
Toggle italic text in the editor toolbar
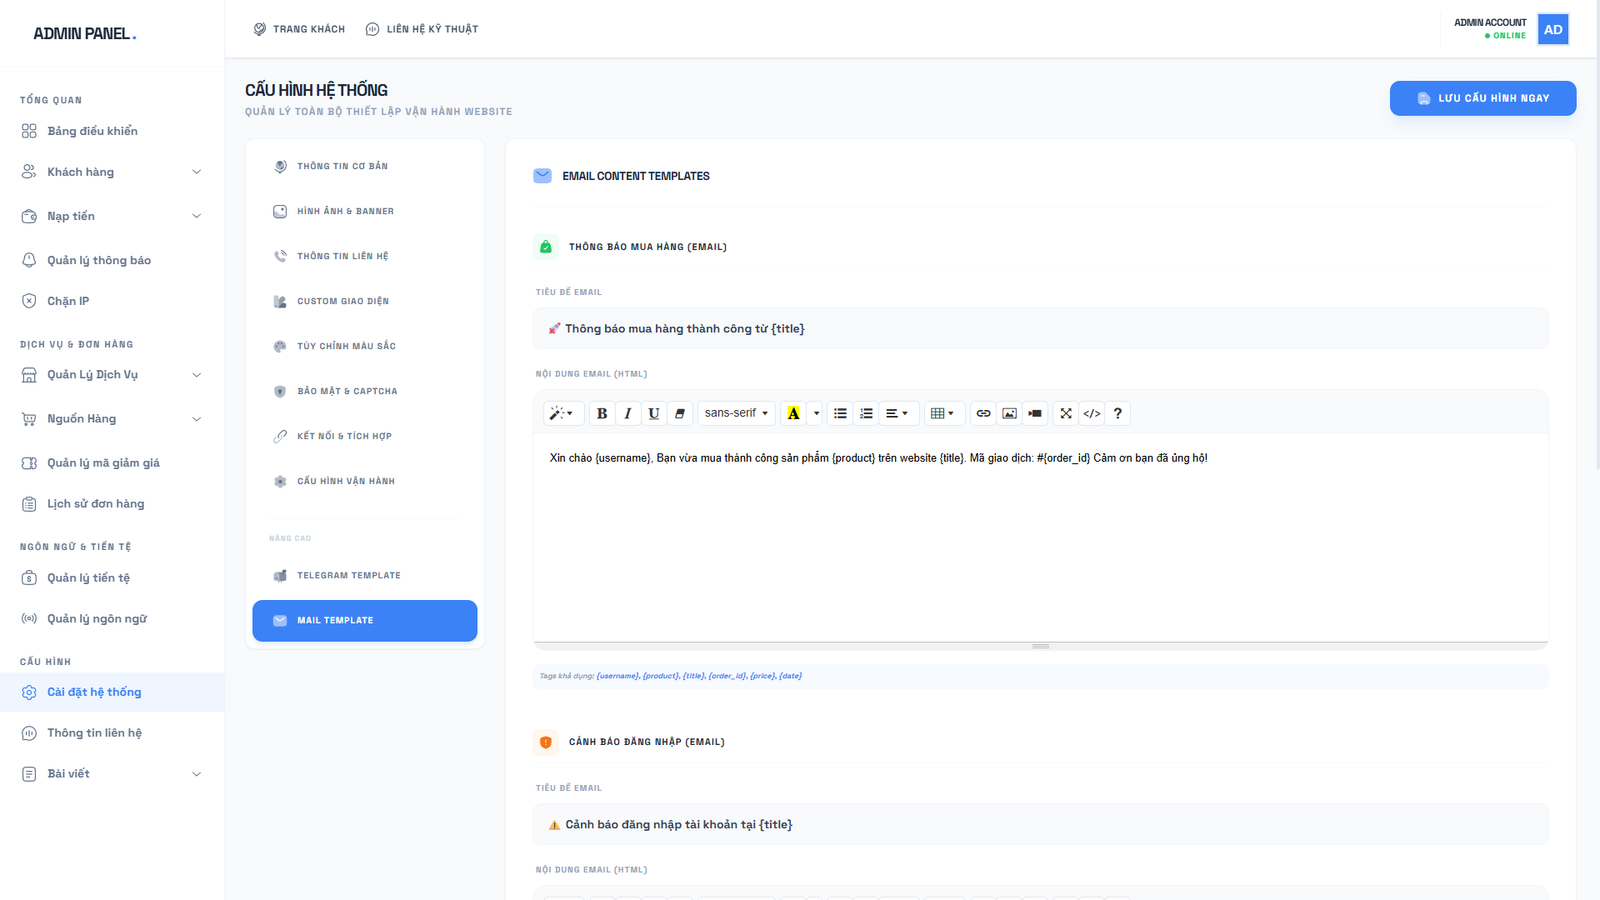(628, 413)
